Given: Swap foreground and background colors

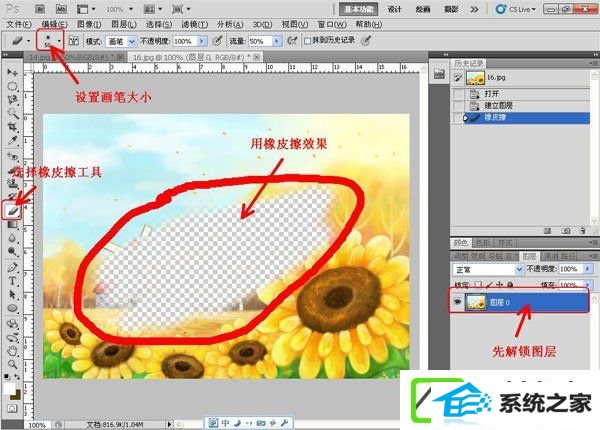Looking at the screenshot, I should coord(17,377).
